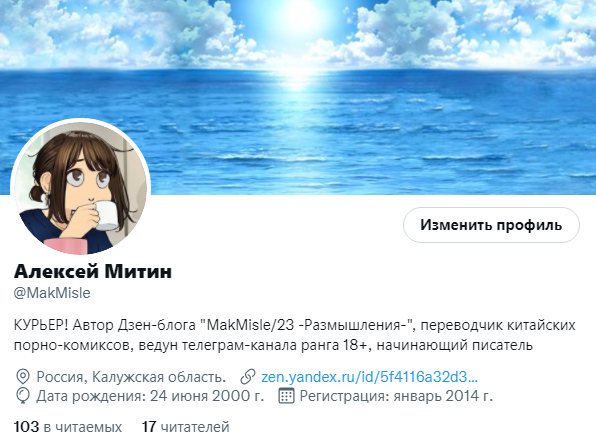Click the birthday balloon icon
Screen dimensions: 596x437
[23, 396]
